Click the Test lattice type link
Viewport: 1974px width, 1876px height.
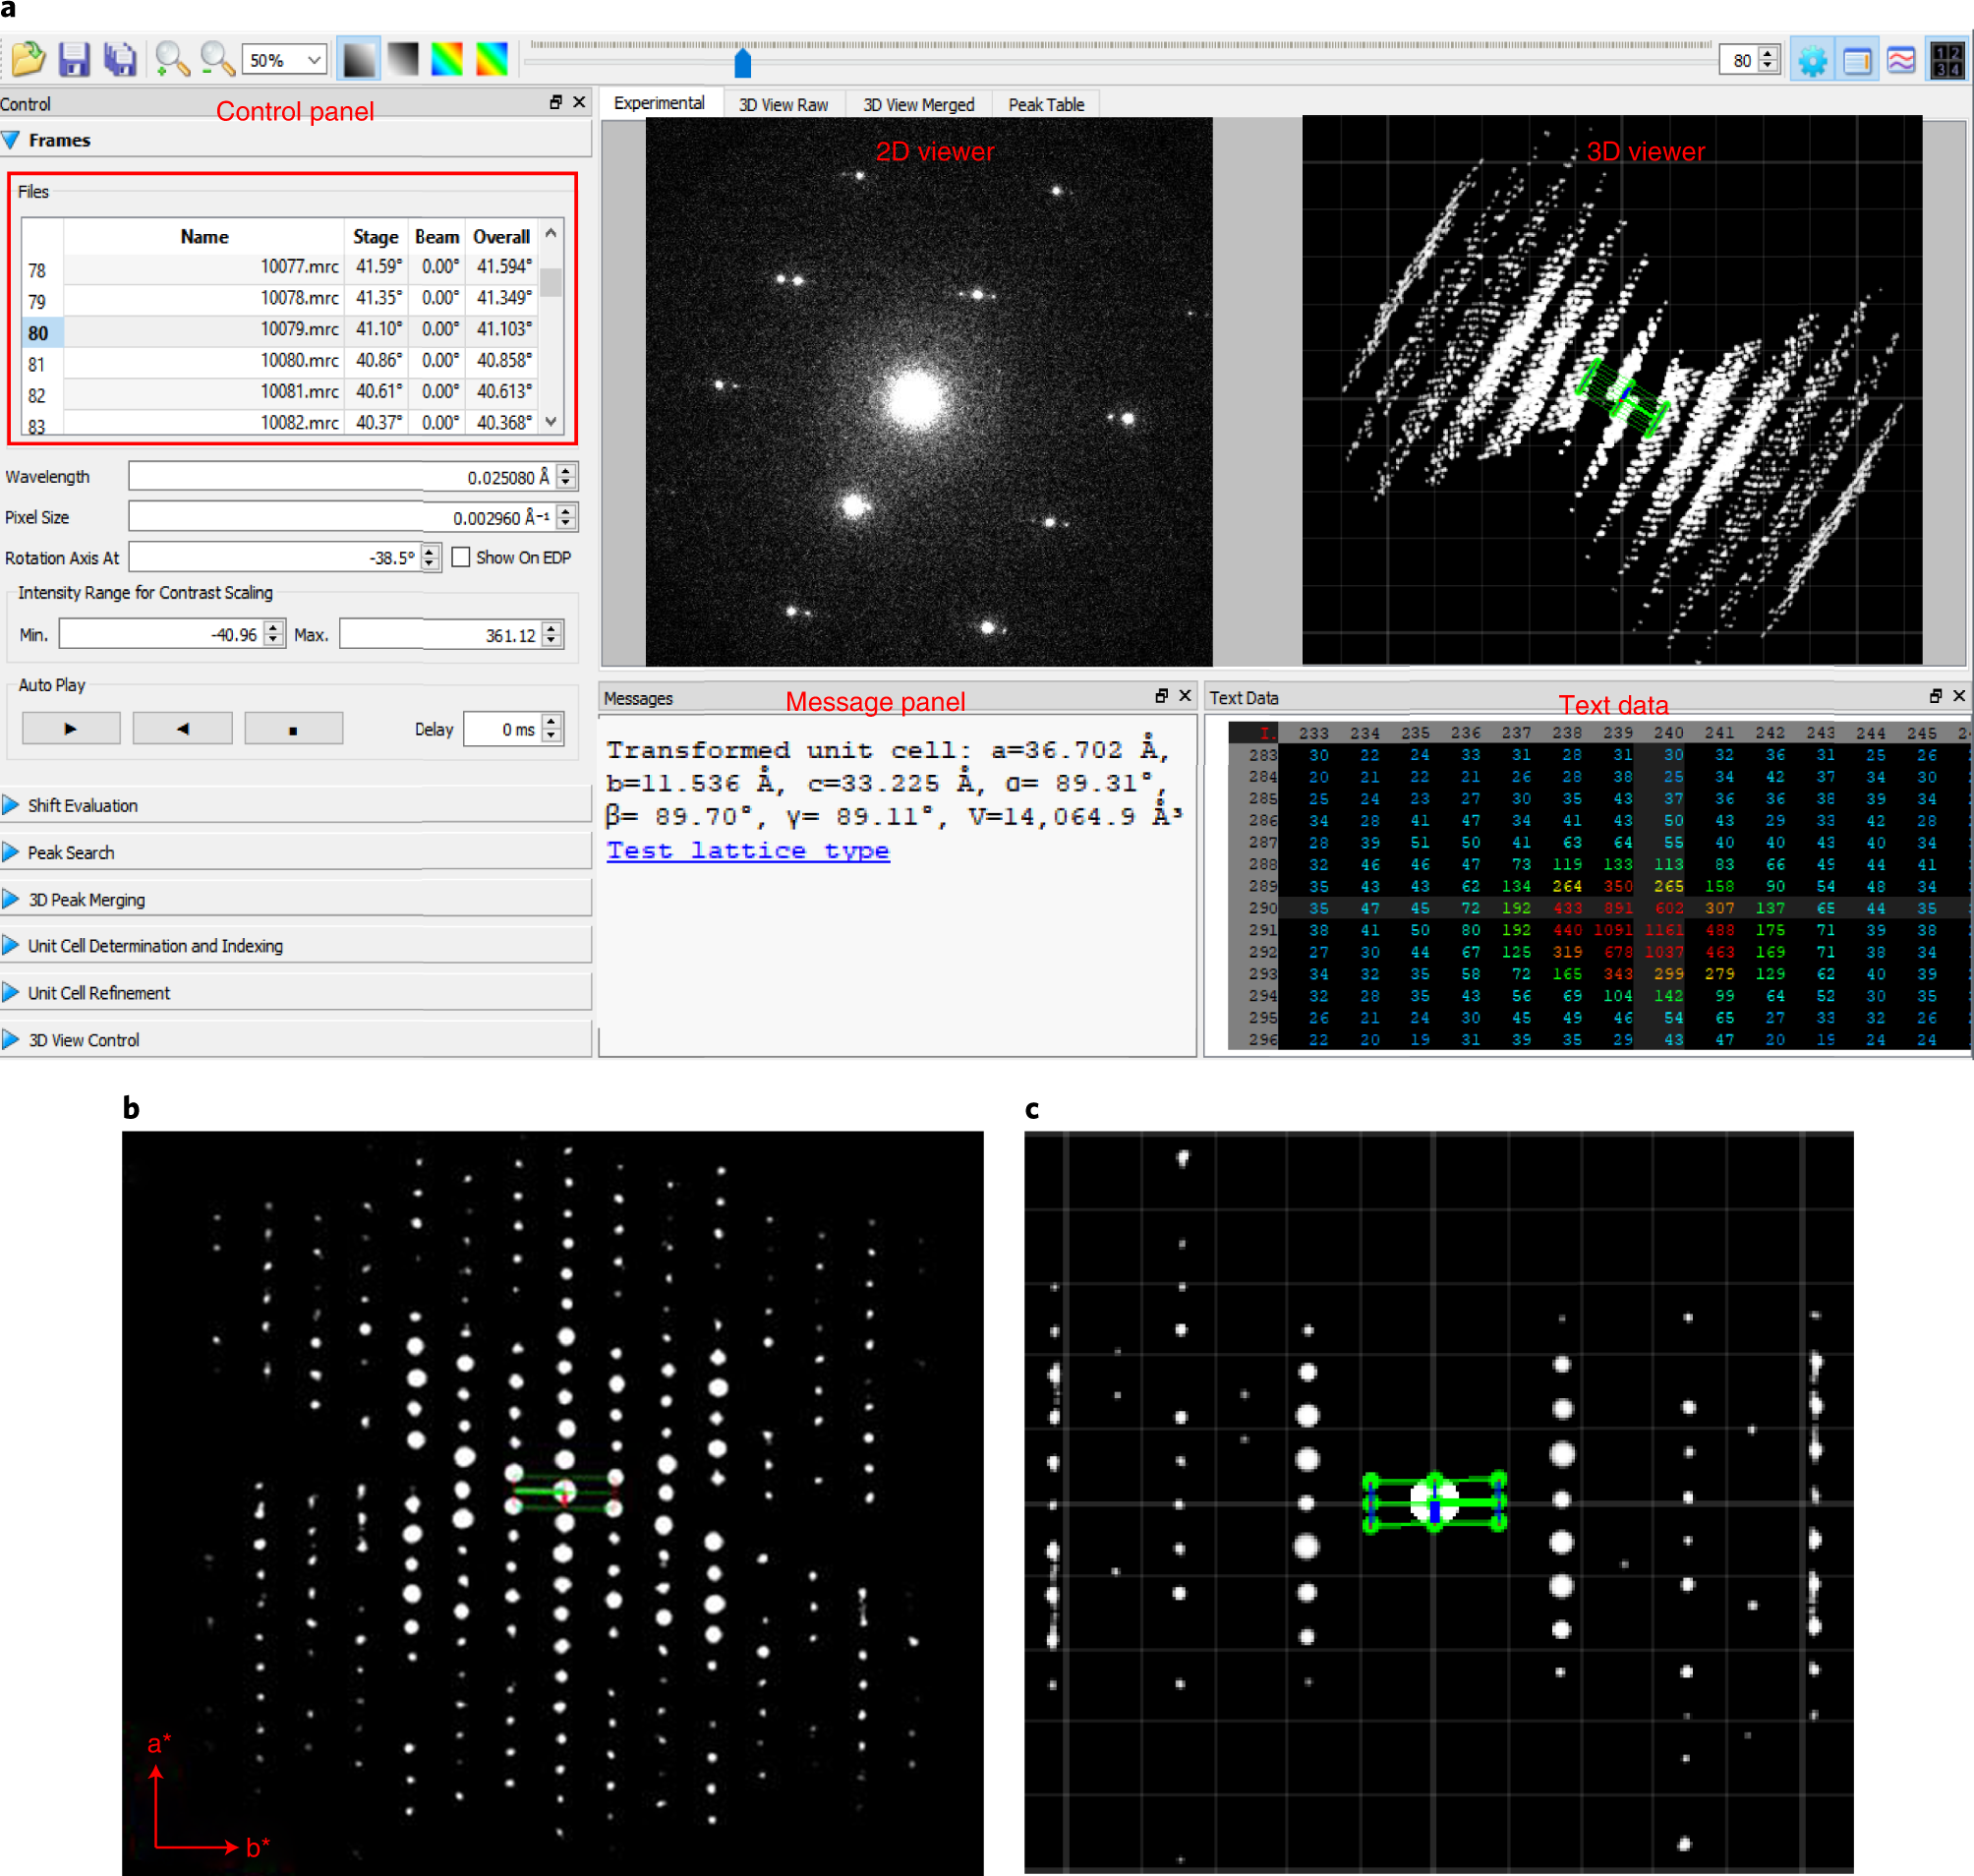pyautogui.click(x=748, y=850)
